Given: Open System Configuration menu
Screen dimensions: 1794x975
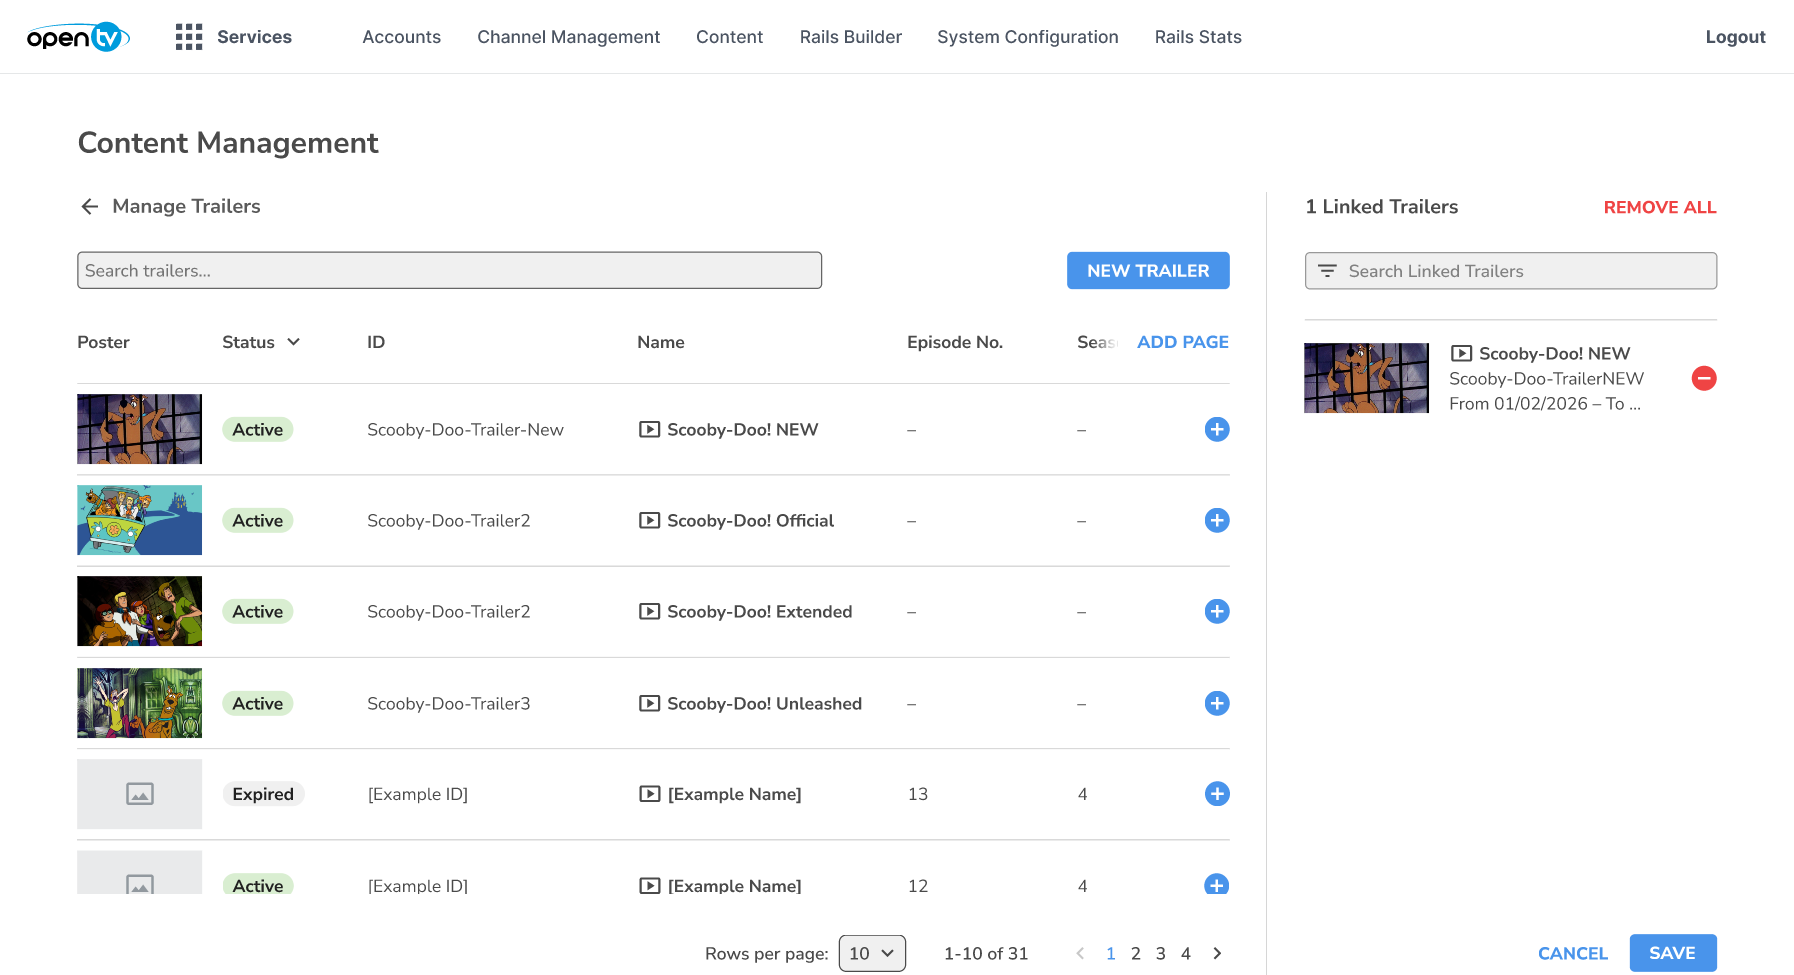Looking at the screenshot, I should pos(1027,37).
